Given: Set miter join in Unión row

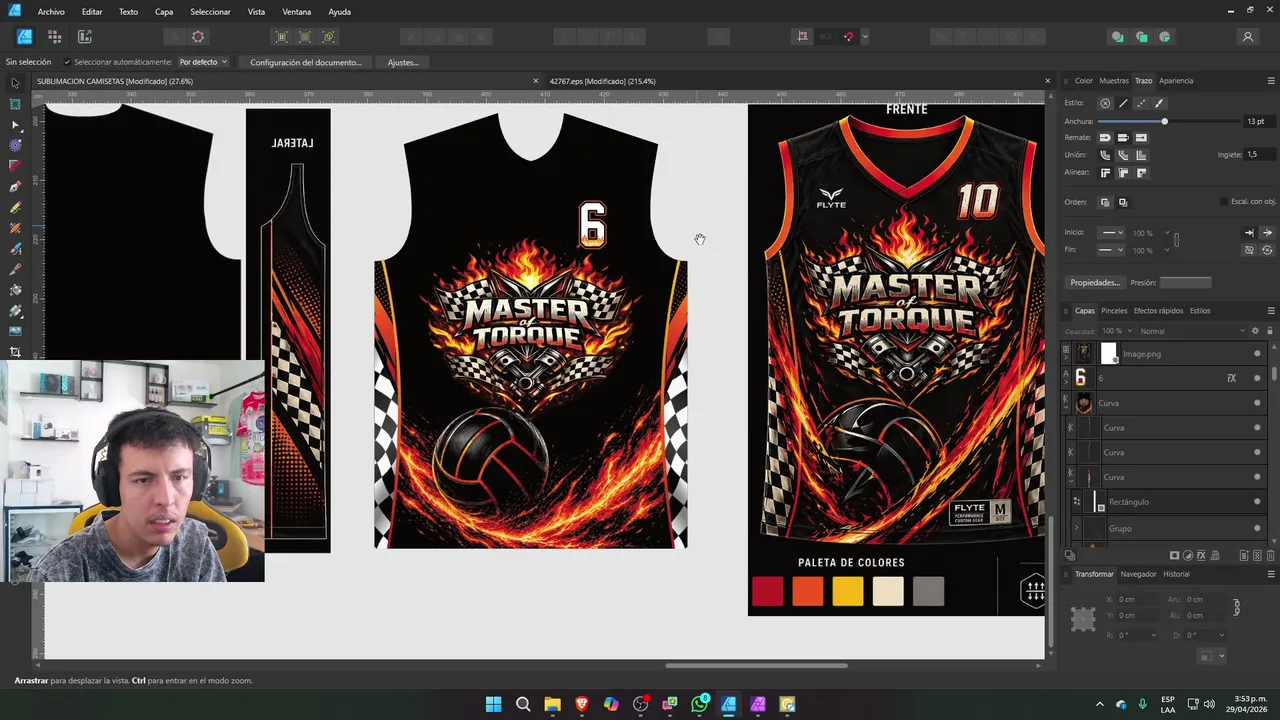Looking at the screenshot, I should click(x=1141, y=155).
